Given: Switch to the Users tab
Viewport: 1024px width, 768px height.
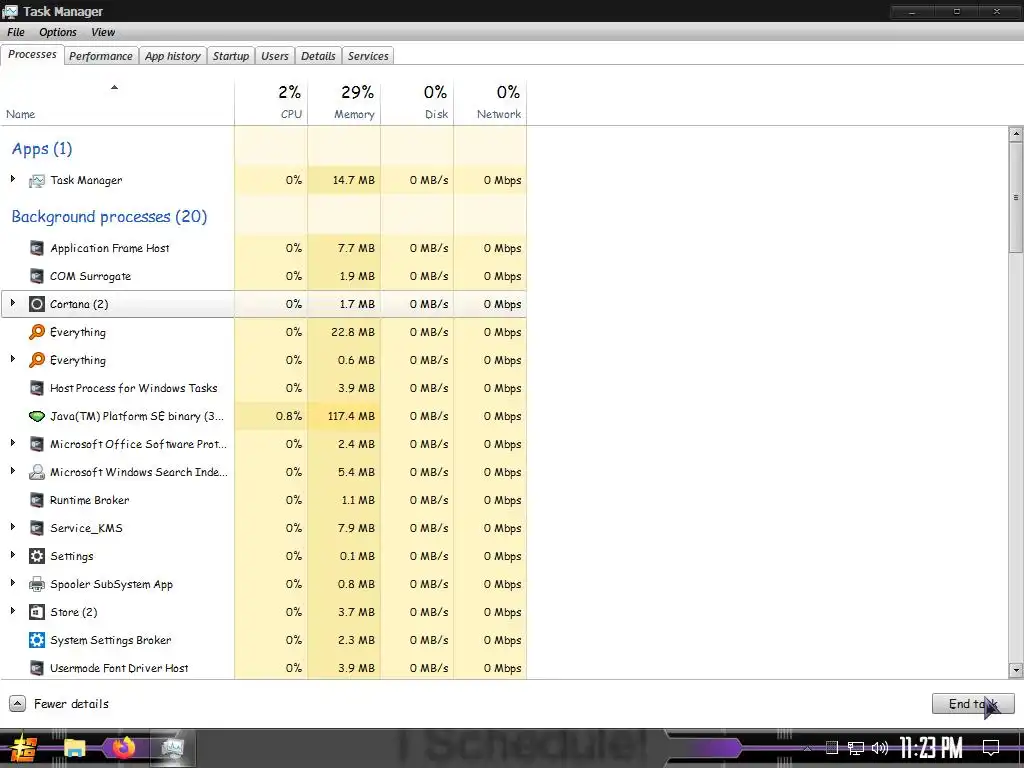Looking at the screenshot, I should [274, 56].
